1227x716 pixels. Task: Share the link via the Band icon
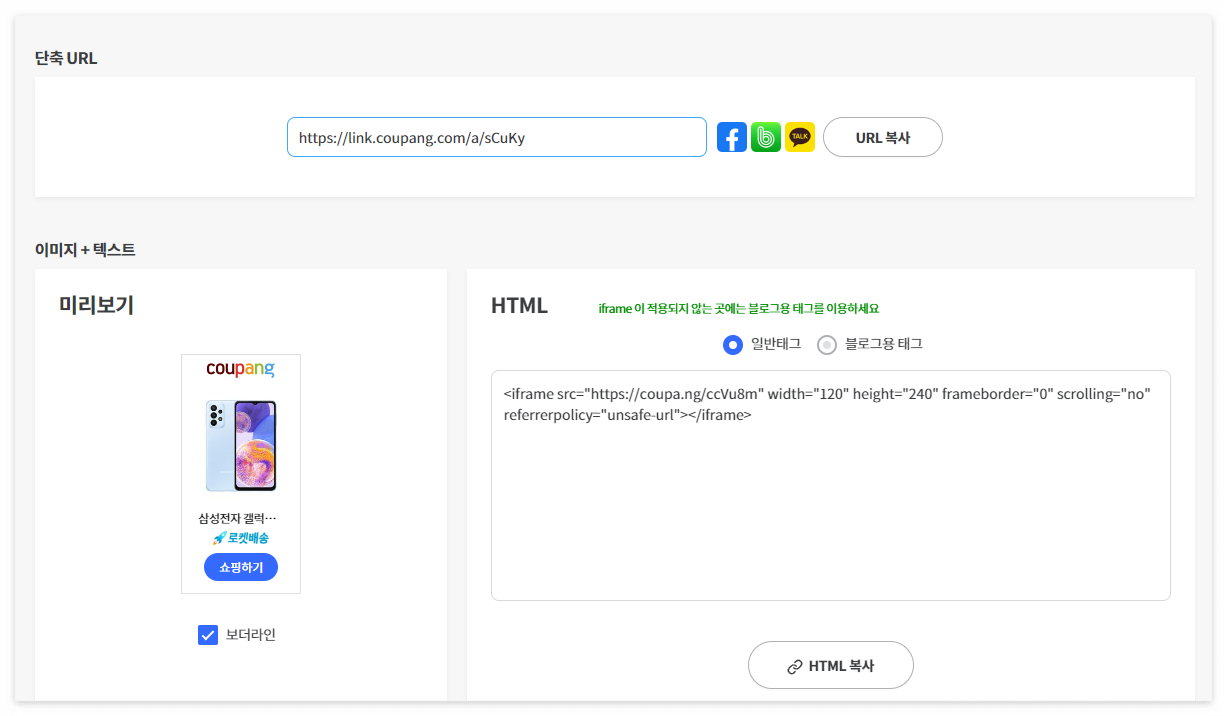coord(765,137)
